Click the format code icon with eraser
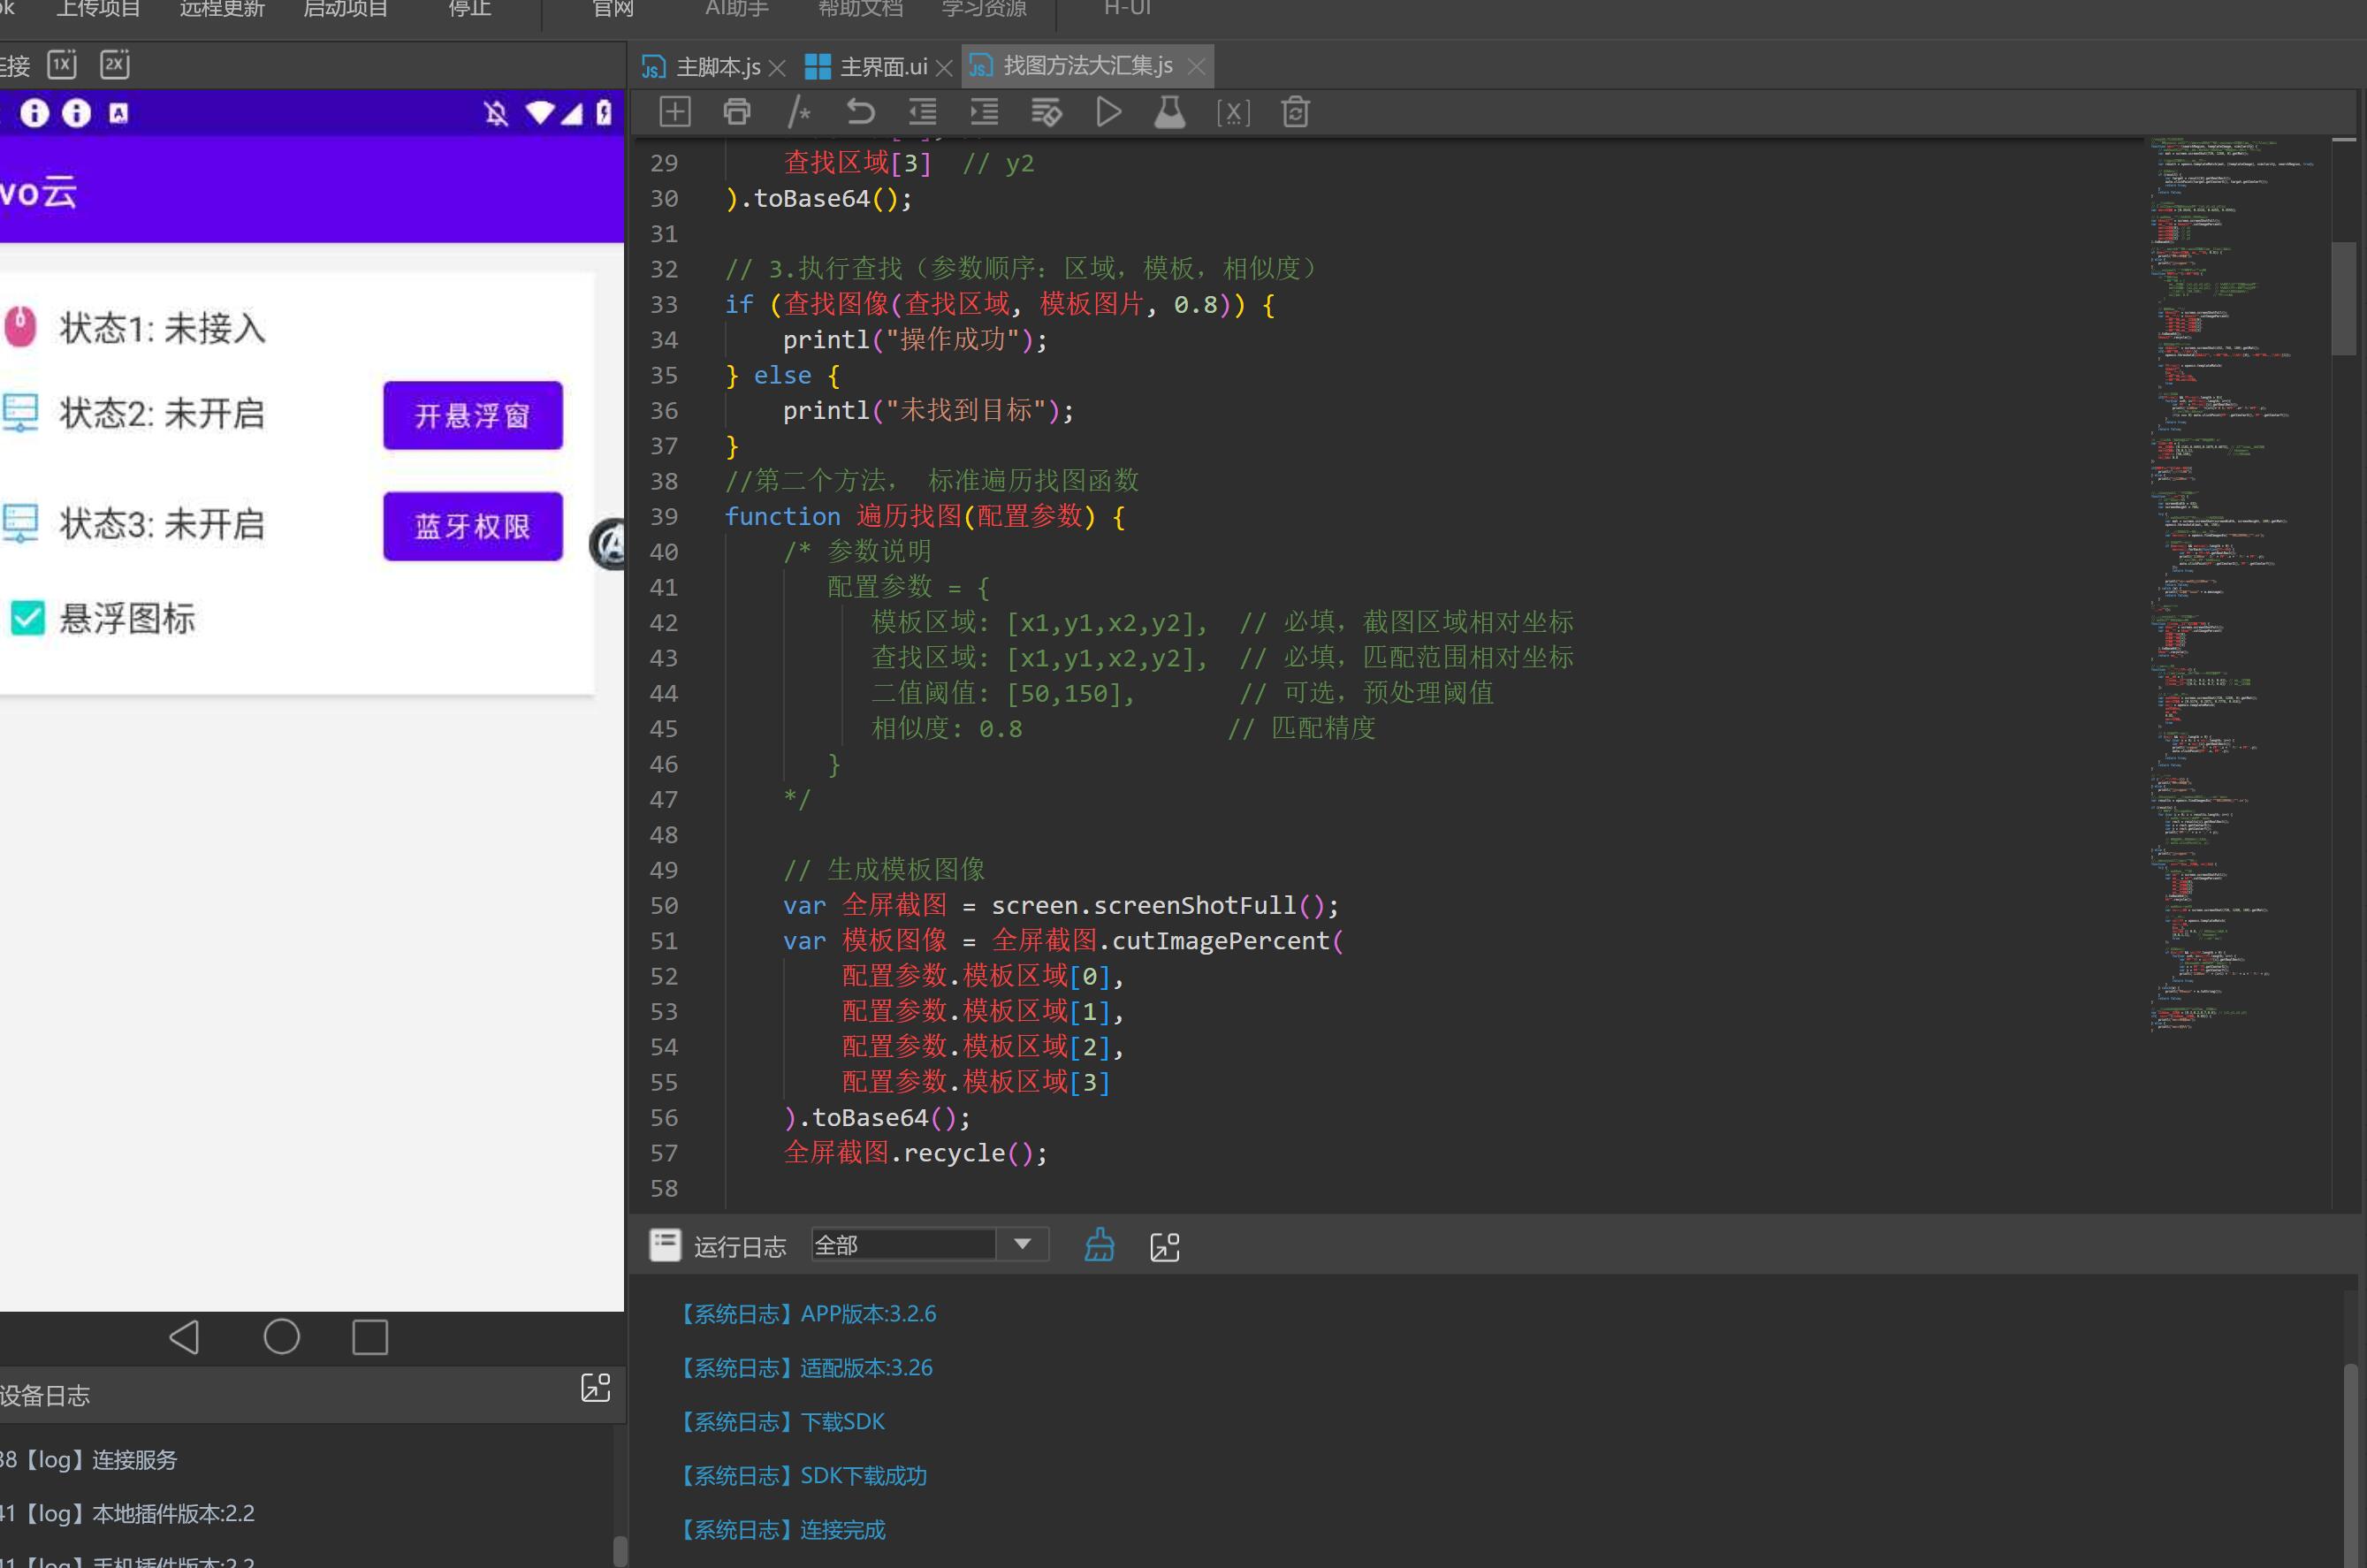 tap(1046, 112)
